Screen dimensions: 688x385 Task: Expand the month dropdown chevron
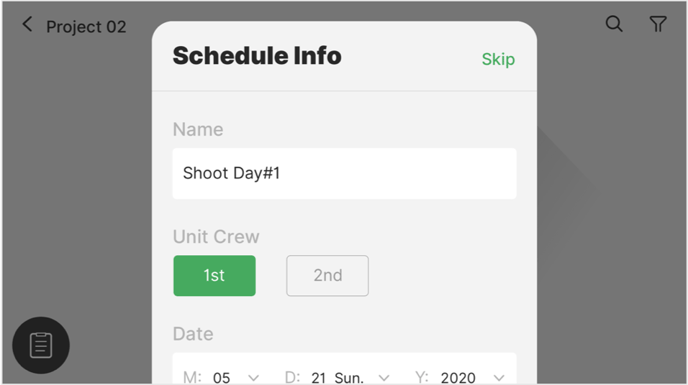click(x=253, y=378)
